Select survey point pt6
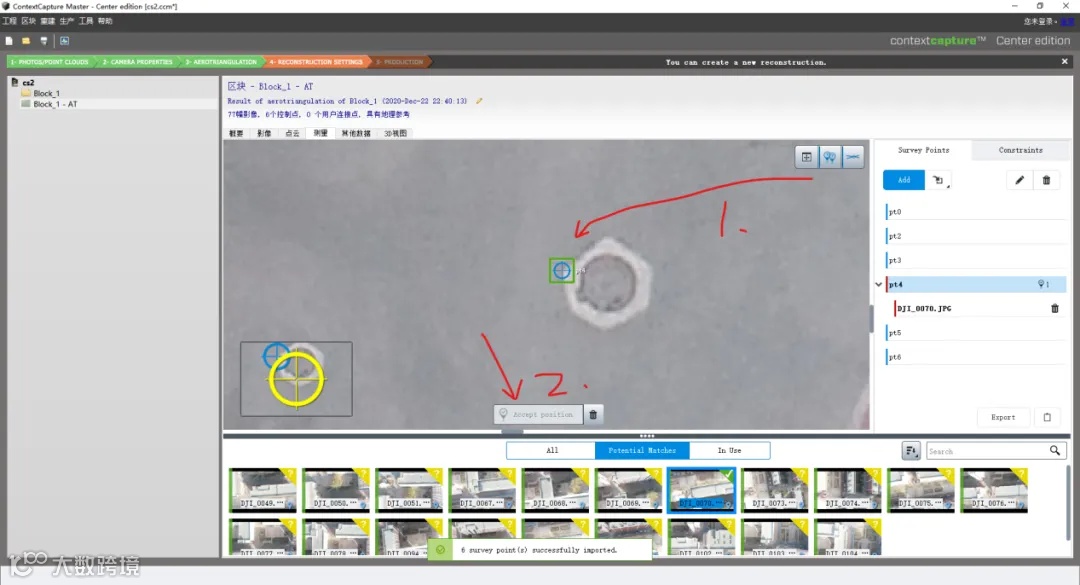Viewport: 1080px width, 585px height. [976, 357]
